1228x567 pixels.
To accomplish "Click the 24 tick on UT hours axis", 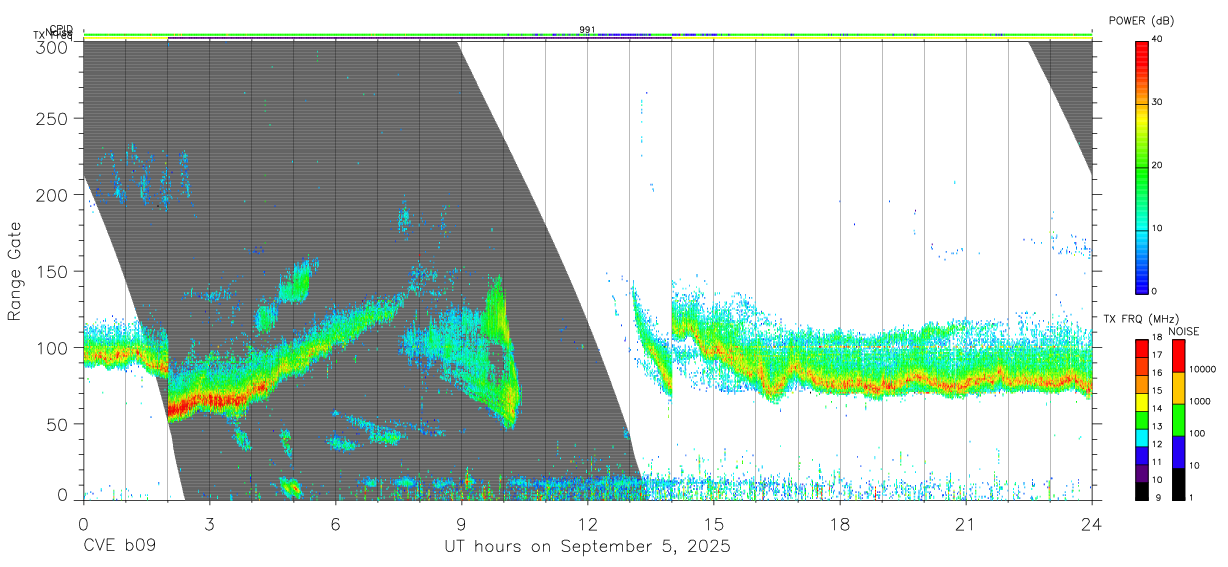I will pyautogui.click(x=1092, y=524).
